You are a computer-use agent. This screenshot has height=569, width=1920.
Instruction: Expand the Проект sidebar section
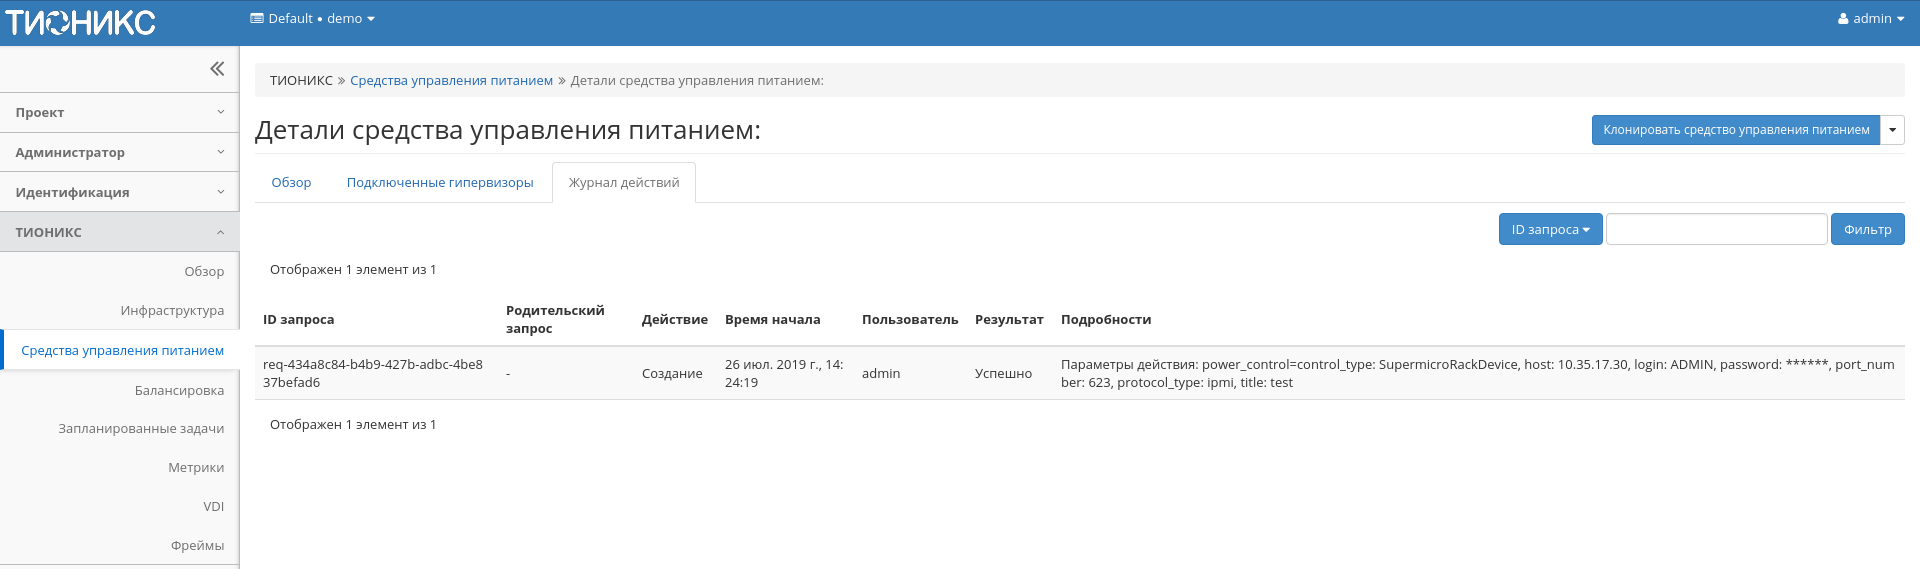tap(119, 113)
